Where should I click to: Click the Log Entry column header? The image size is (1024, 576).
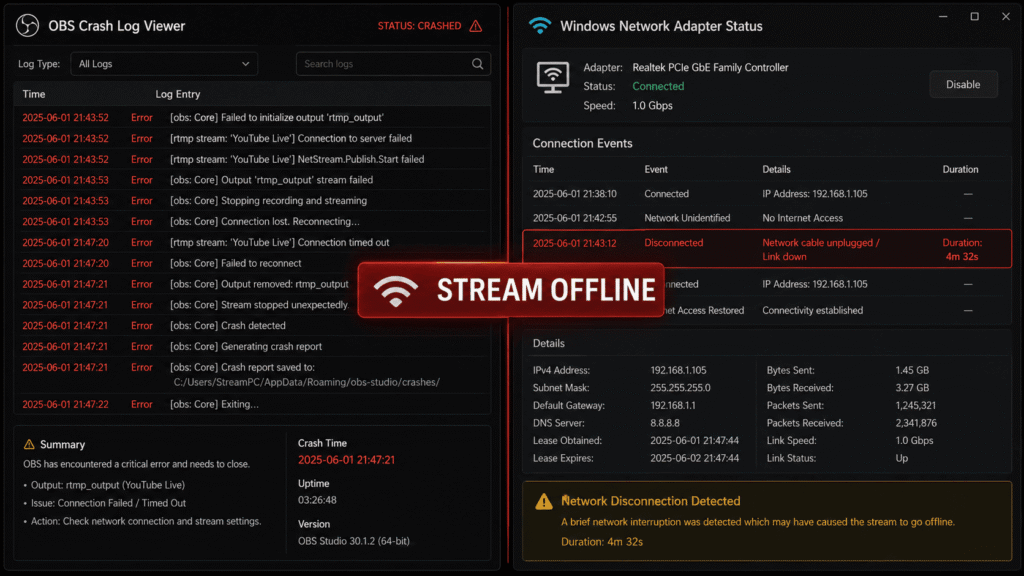(x=178, y=94)
